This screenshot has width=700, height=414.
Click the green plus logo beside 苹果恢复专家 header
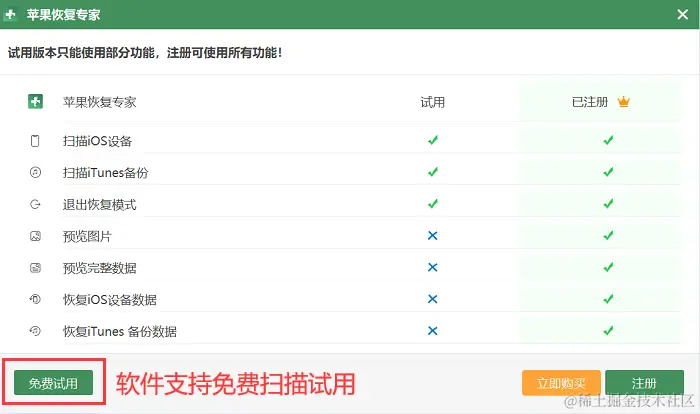pyautogui.click(x=35, y=101)
